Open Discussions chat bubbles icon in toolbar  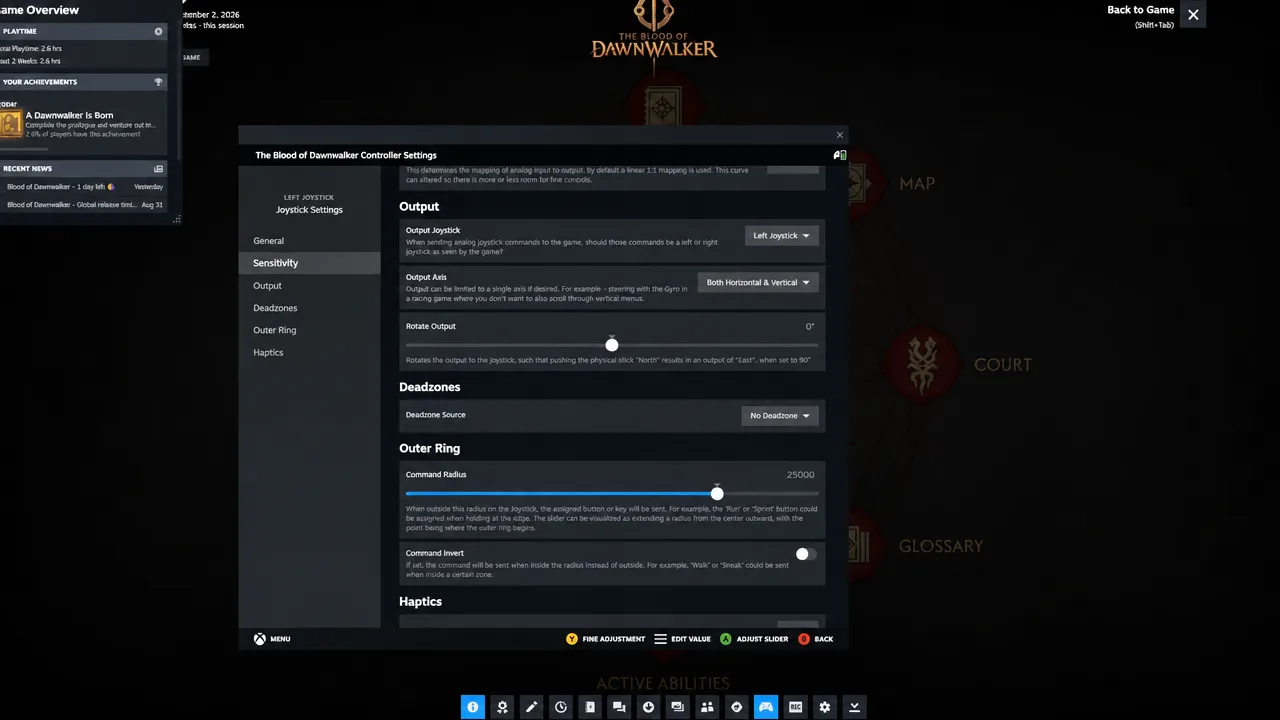[x=619, y=707]
